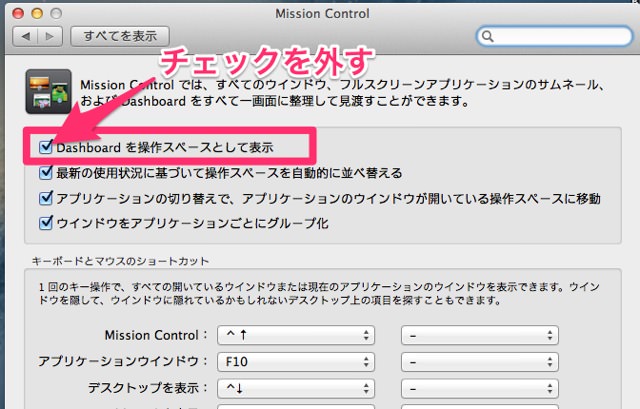The image size is (640, 409).
Task: Toggle 最新の使用状況に基づいて操作スペースを自動的に並べ替える checkbox
Action: [x=46, y=173]
